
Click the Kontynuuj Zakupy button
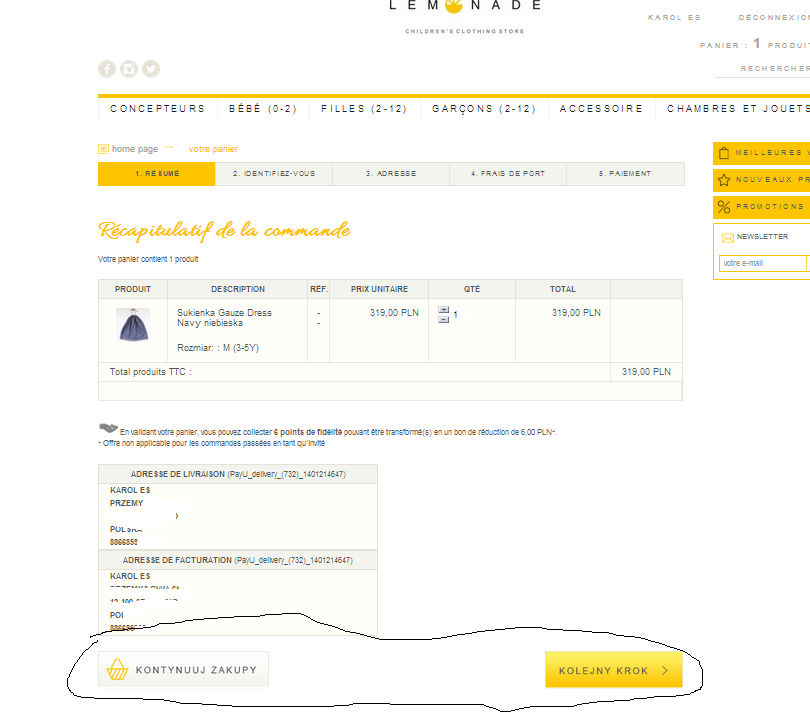183,669
